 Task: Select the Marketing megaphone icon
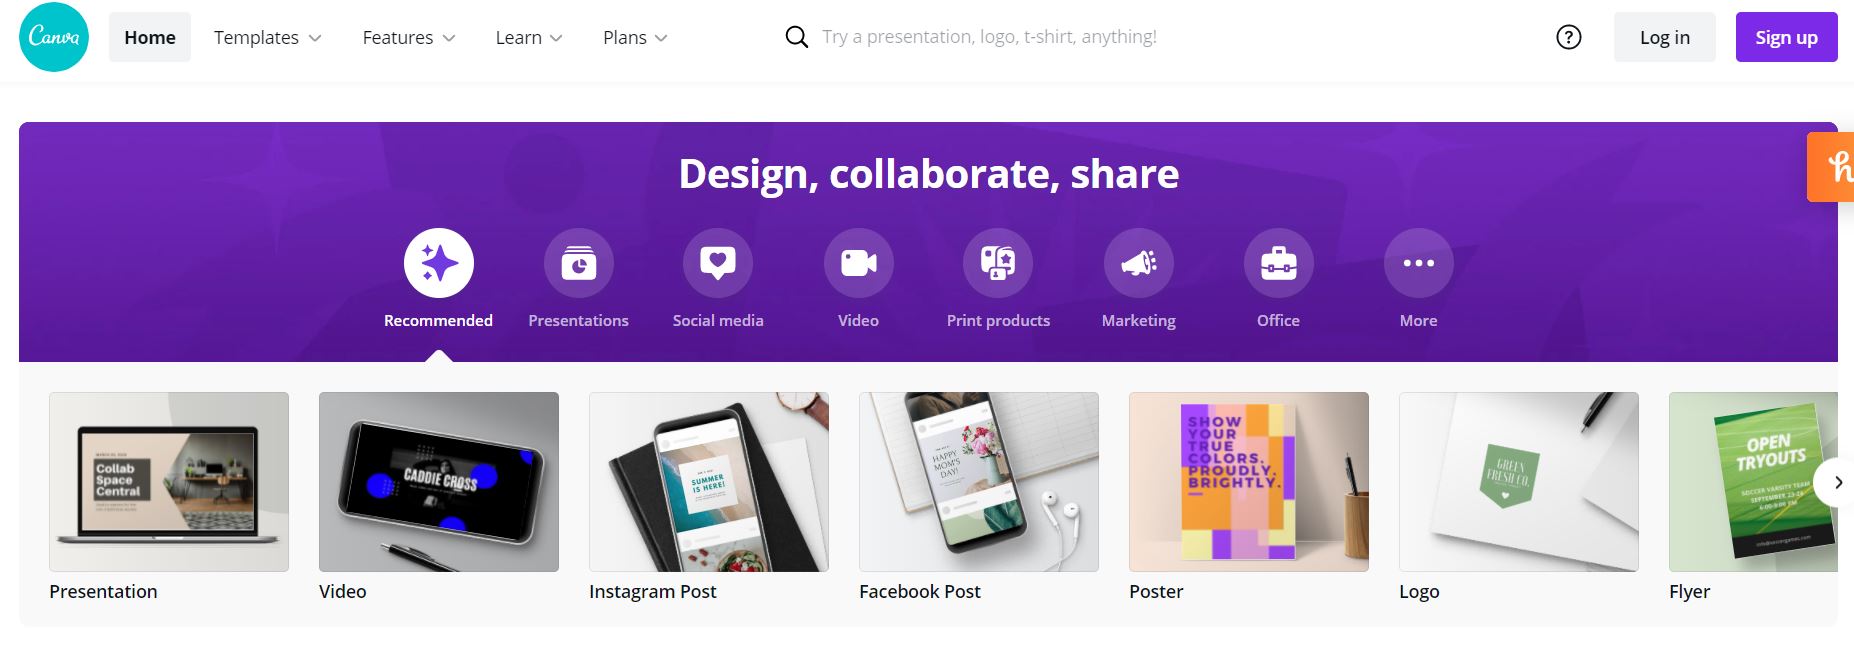[1138, 263]
